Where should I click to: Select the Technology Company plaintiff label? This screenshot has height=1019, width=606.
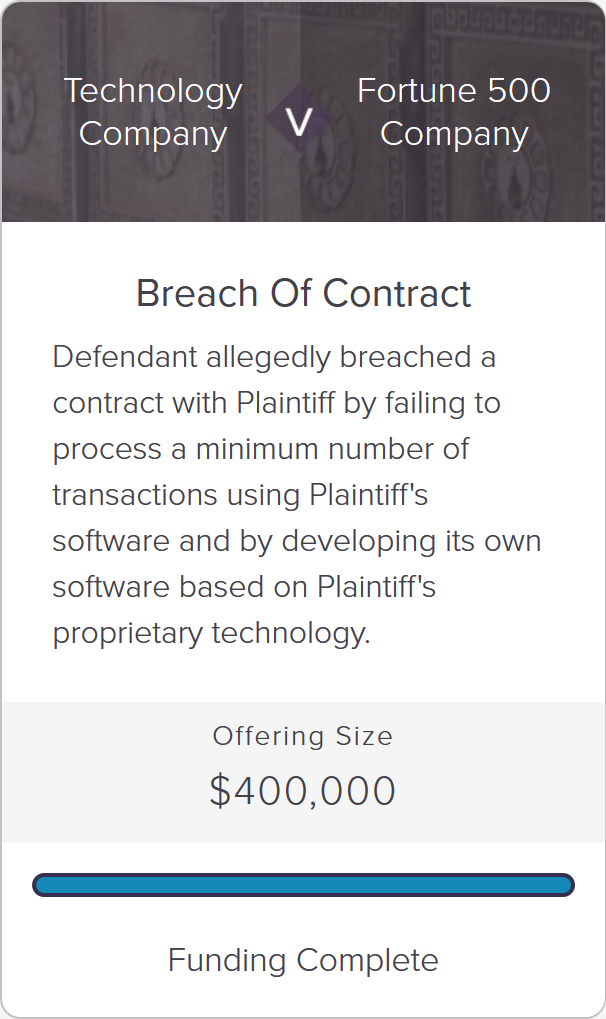153,112
